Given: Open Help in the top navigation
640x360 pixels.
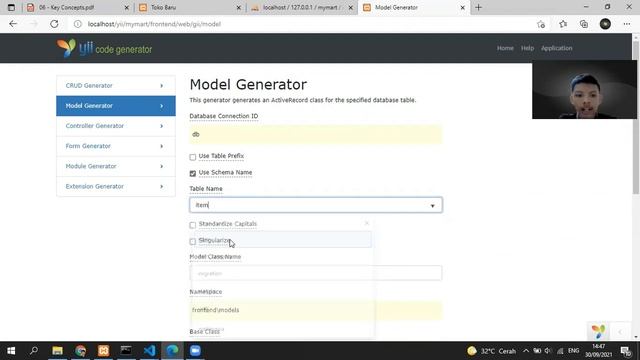Looking at the screenshot, I should point(527,48).
